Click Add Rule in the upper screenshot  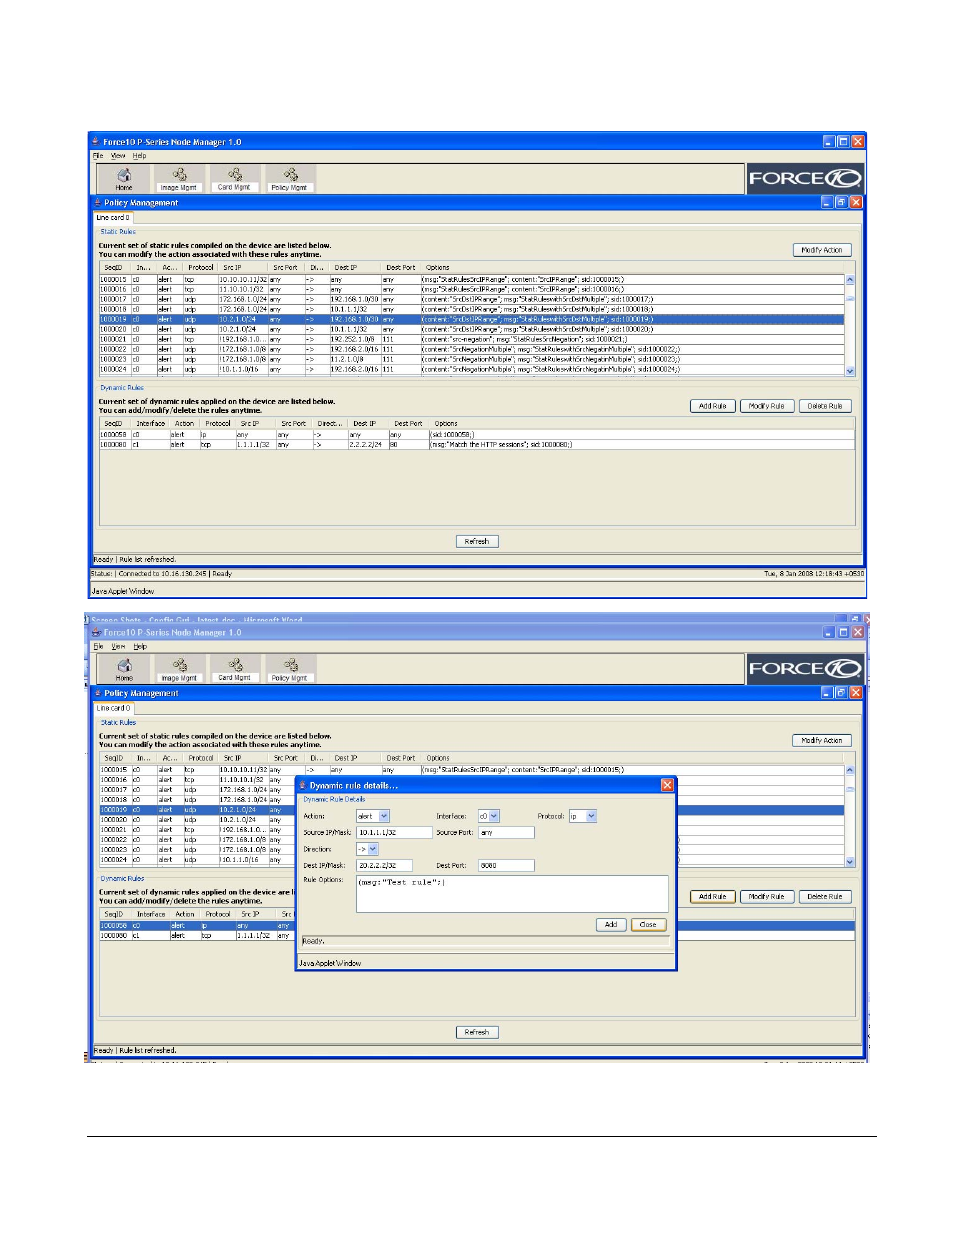pyautogui.click(x=712, y=406)
